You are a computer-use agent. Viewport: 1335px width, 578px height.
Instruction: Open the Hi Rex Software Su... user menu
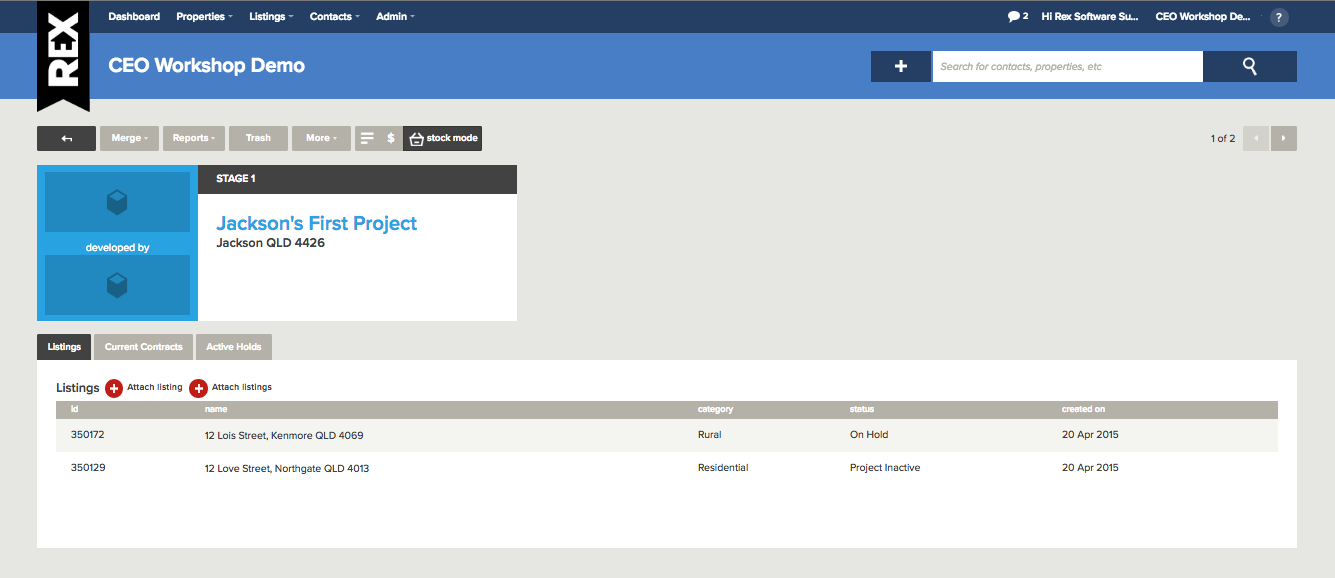click(x=1090, y=16)
